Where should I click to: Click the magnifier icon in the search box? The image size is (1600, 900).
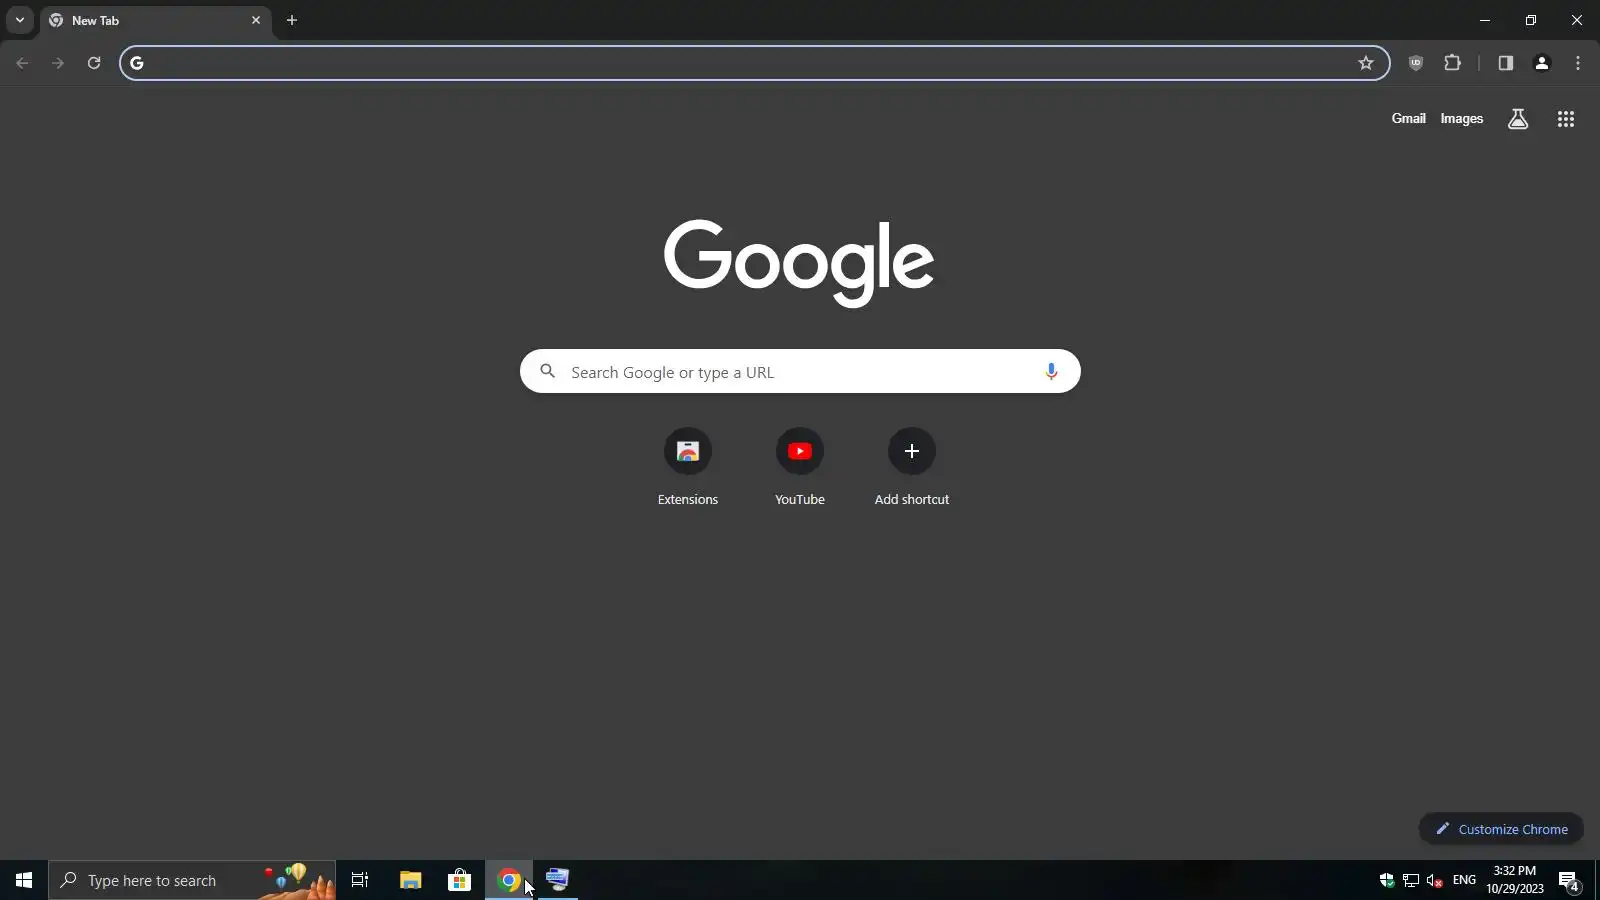point(547,371)
